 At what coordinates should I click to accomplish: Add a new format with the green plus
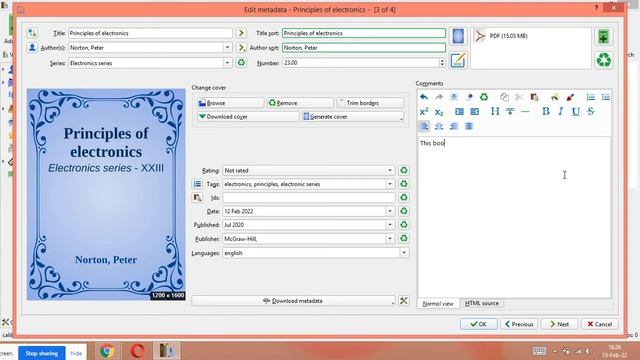[603, 37]
